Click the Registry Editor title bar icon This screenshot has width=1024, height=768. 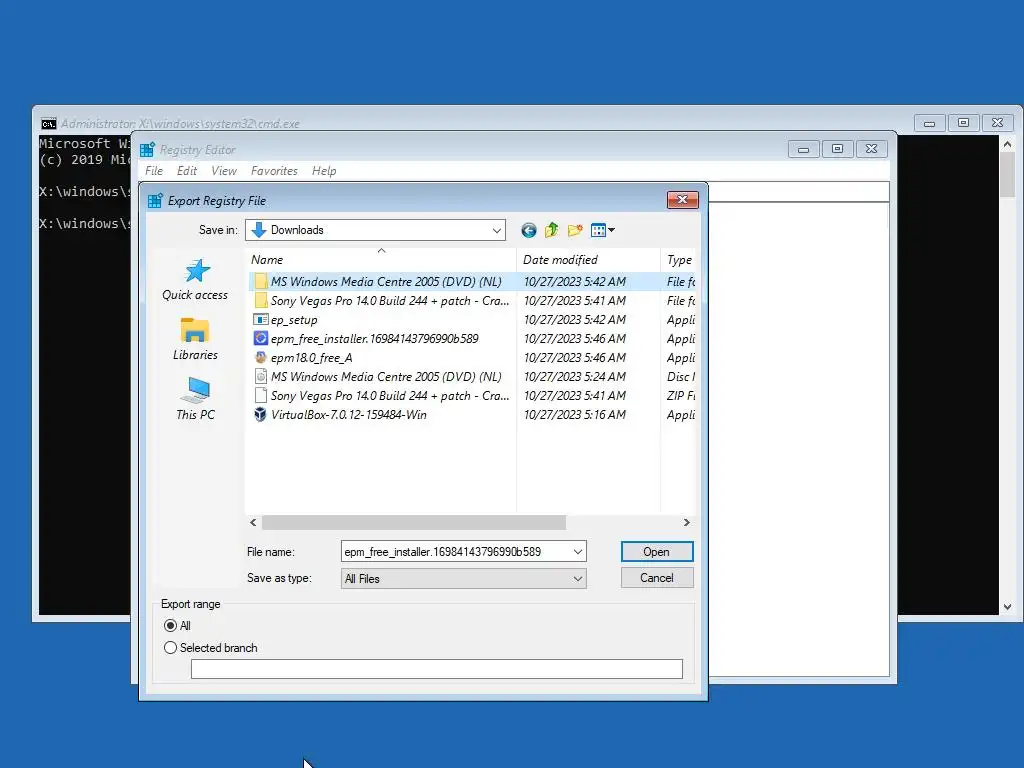click(x=148, y=150)
